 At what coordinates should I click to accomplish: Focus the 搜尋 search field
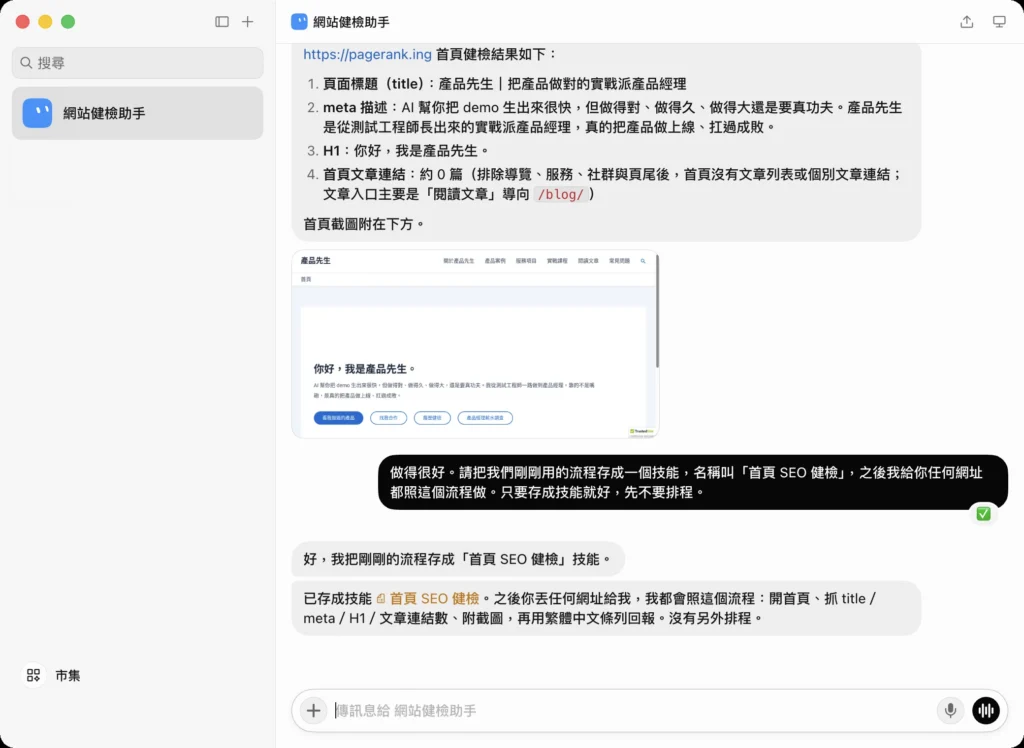pos(137,63)
